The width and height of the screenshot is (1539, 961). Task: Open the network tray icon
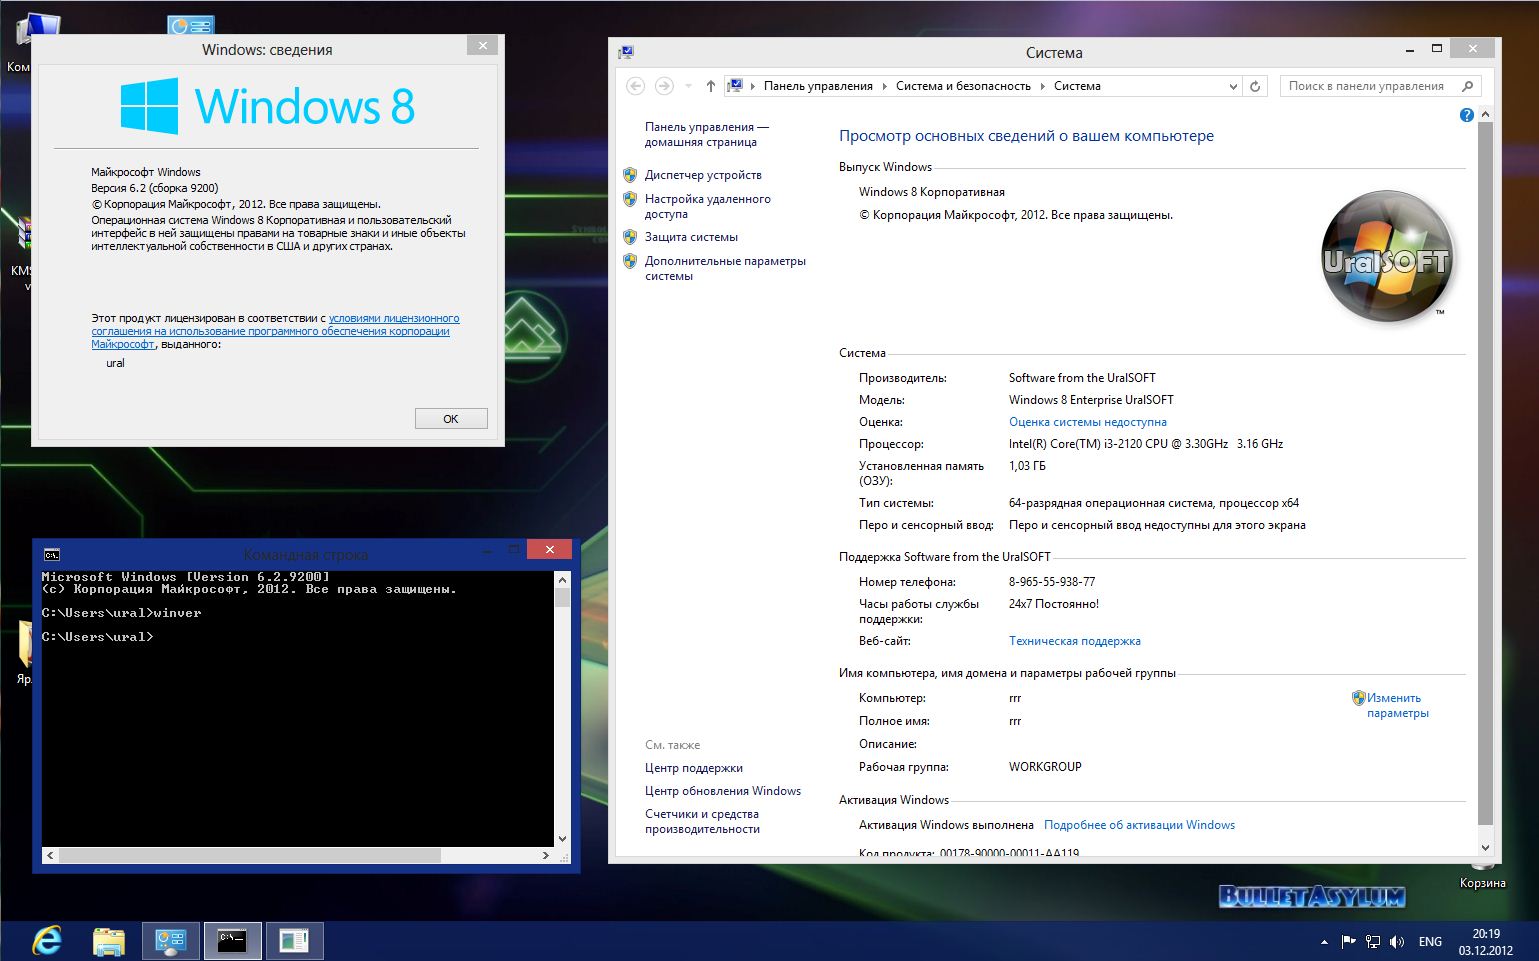(1373, 941)
